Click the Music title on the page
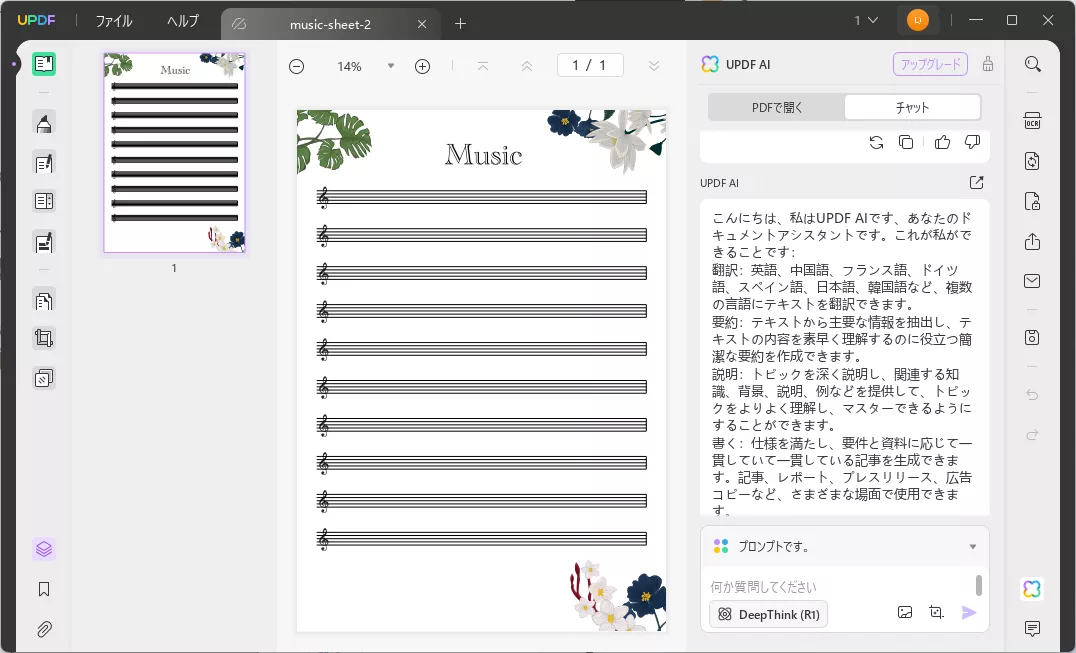Screen dimensions: 1076x653 (x=483, y=155)
